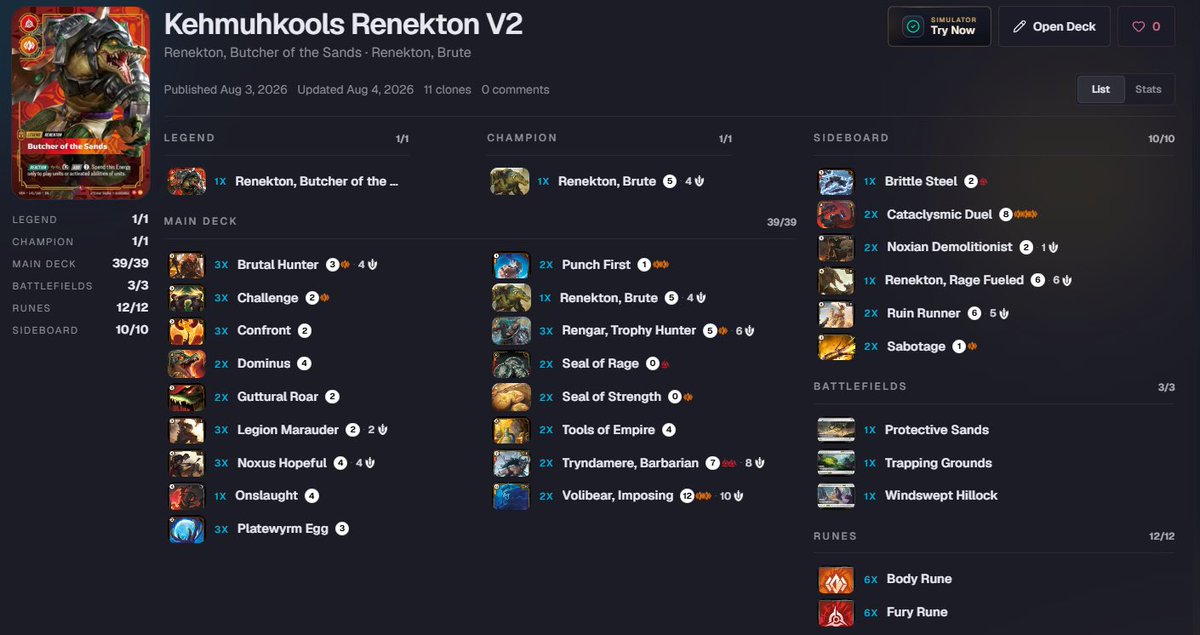This screenshot has width=1200, height=635.
Task: Click the Confront card thumbnail
Action: (187, 331)
